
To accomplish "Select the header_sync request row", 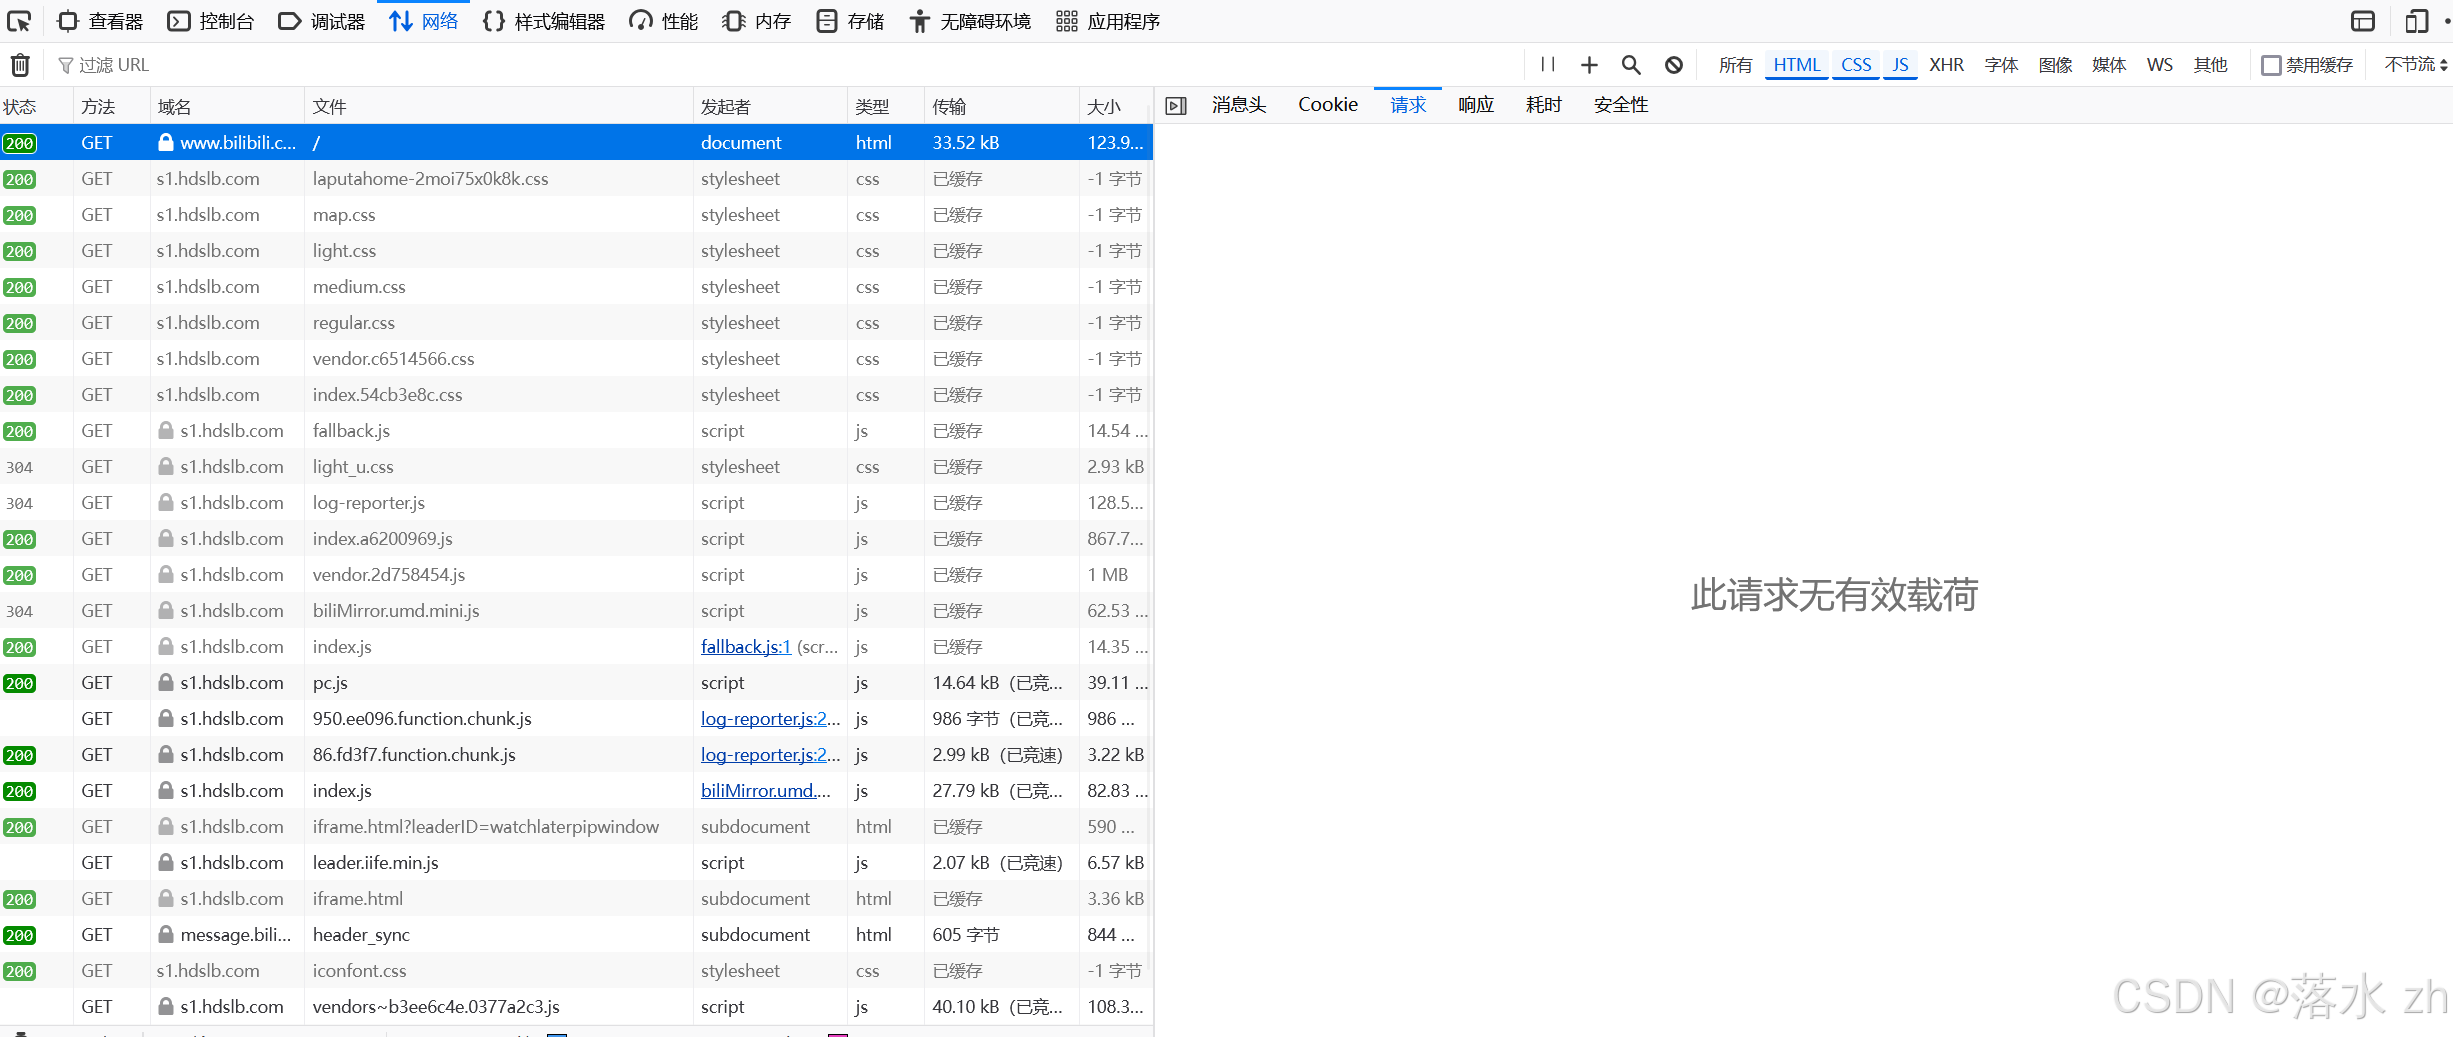I will point(576,935).
